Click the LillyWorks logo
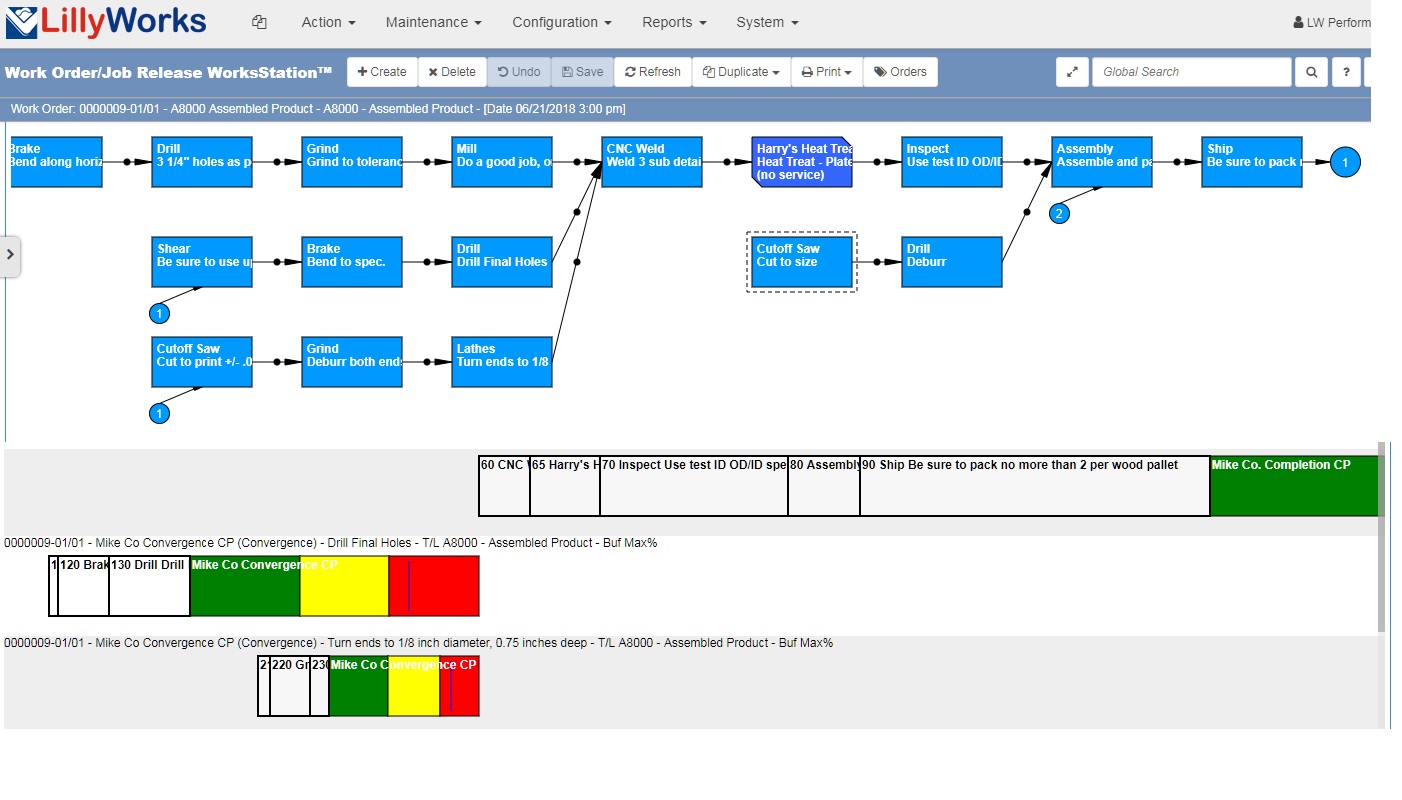 (106, 22)
